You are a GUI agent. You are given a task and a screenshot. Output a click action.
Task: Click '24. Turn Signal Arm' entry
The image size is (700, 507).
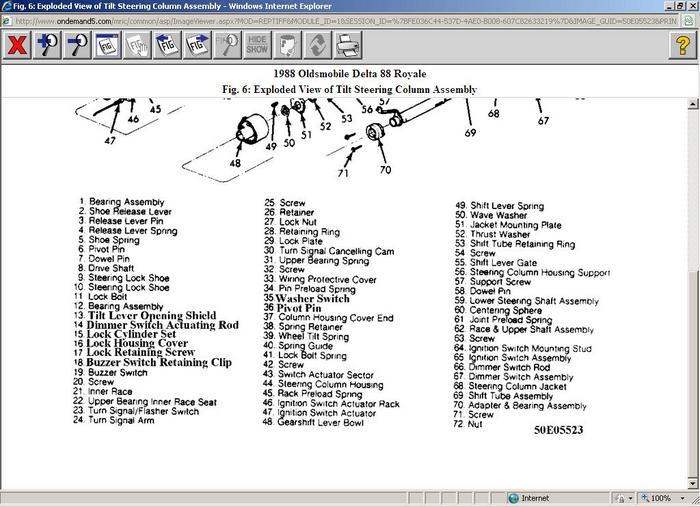point(114,420)
